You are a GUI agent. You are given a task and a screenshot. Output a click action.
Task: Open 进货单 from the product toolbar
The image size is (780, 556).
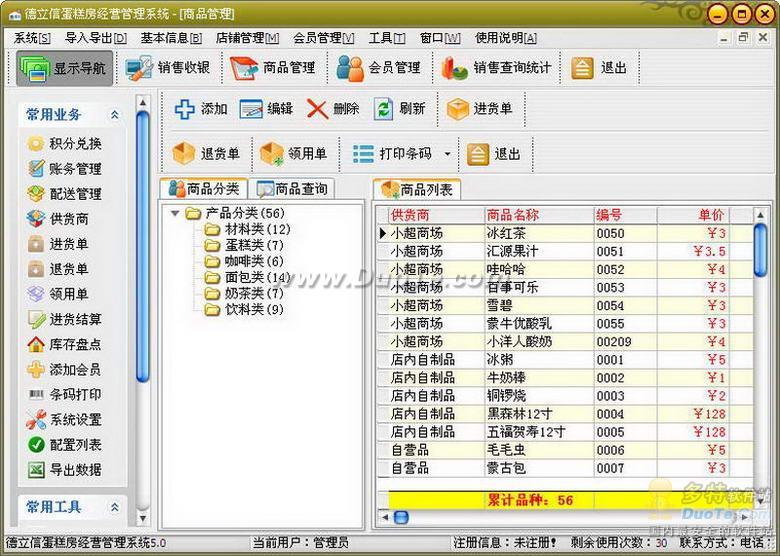(x=480, y=108)
